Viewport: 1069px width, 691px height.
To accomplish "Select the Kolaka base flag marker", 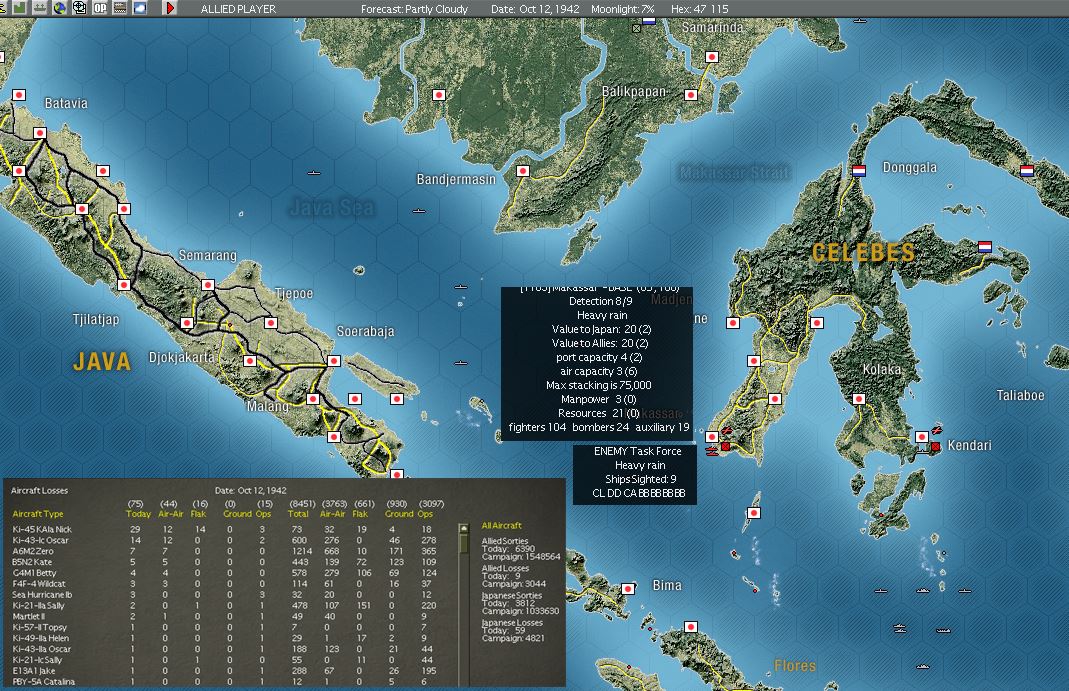I will (858, 399).
